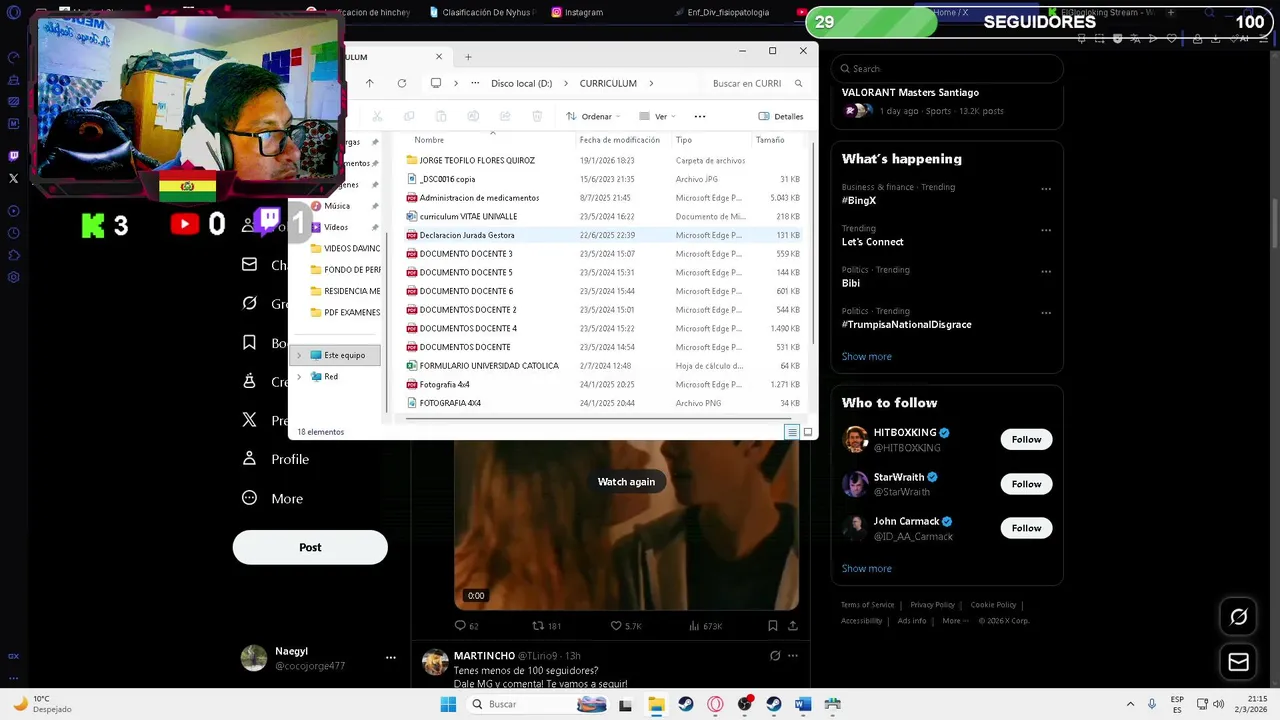Sort by Fecha de modificación column header
This screenshot has height=720, width=1280.
tap(620, 140)
